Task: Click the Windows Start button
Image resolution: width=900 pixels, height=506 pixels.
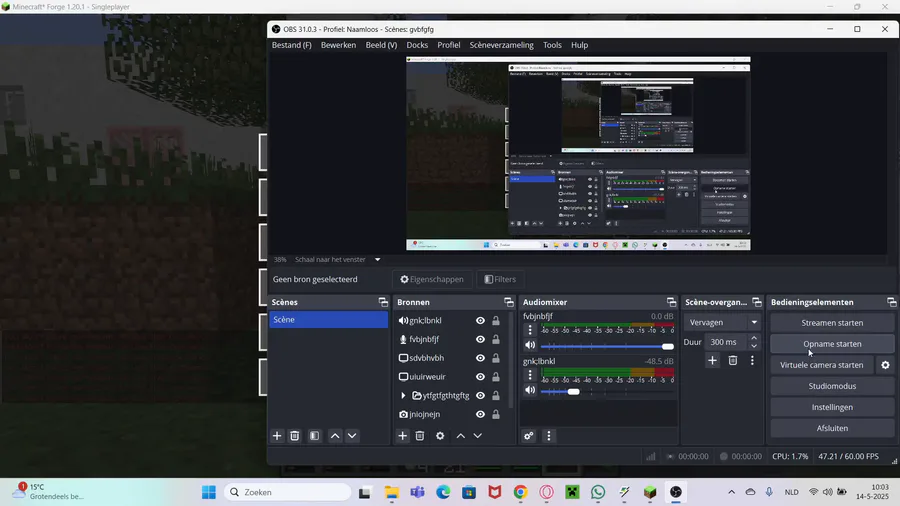Action: (209, 492)
